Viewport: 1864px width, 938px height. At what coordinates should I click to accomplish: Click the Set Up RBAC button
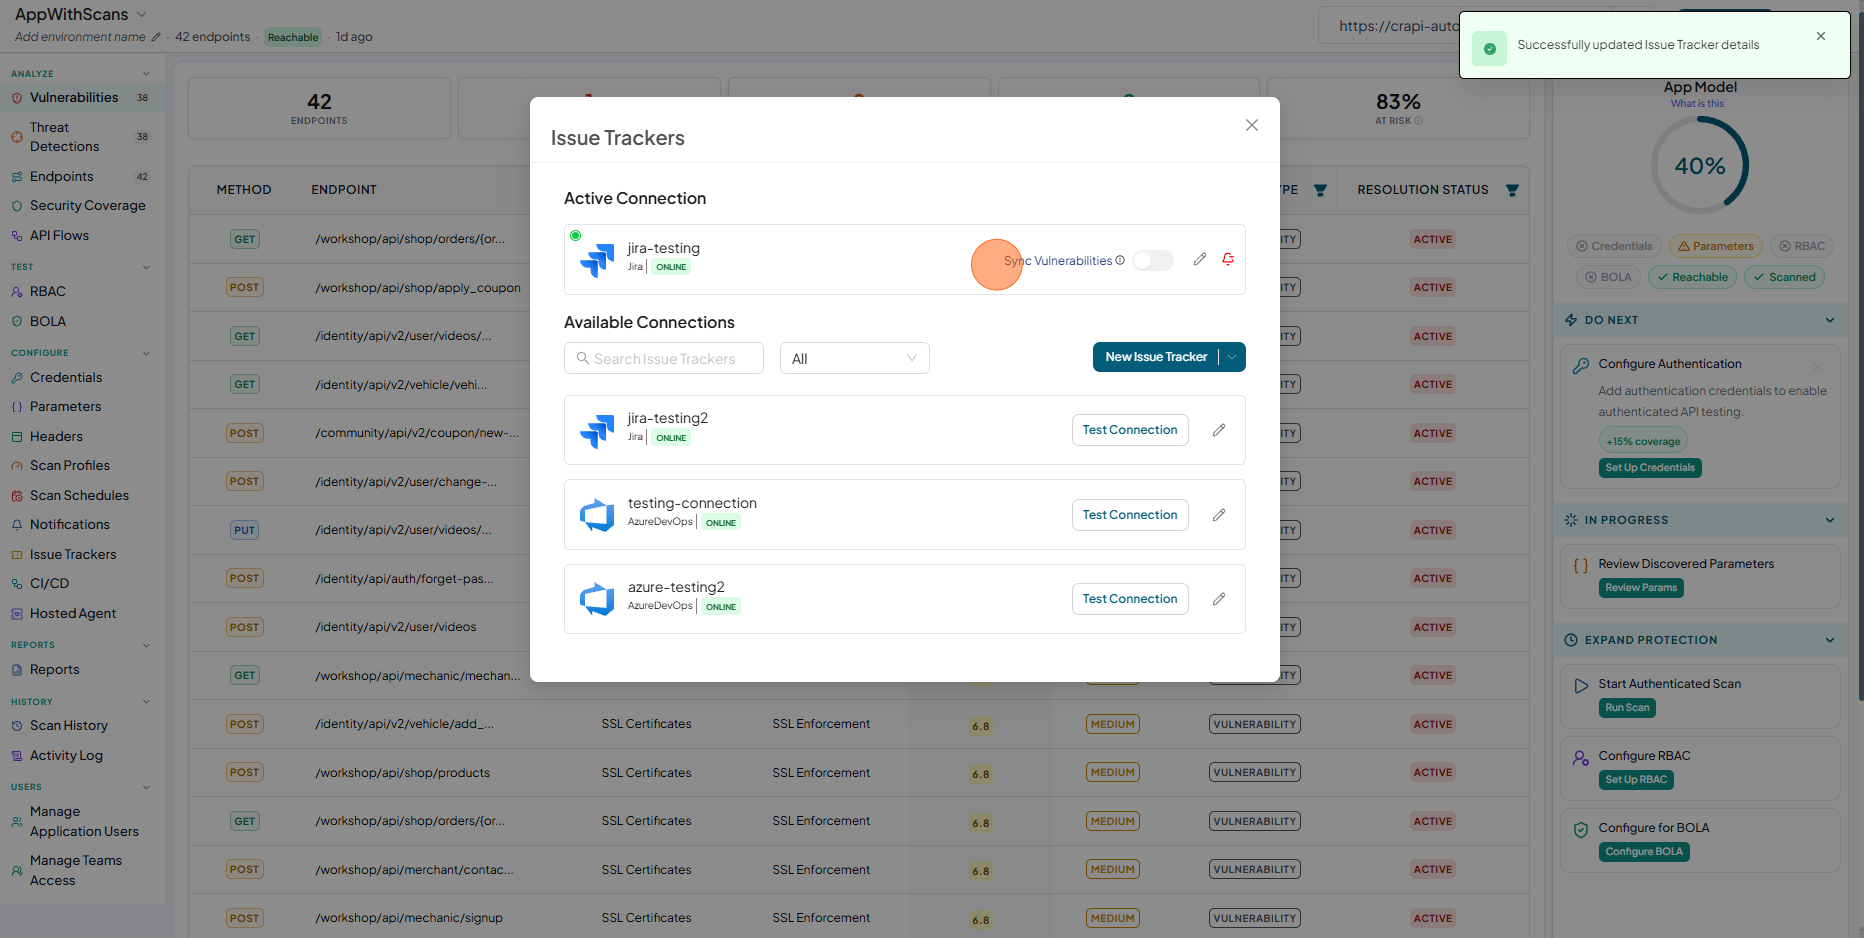(1636, 780)
